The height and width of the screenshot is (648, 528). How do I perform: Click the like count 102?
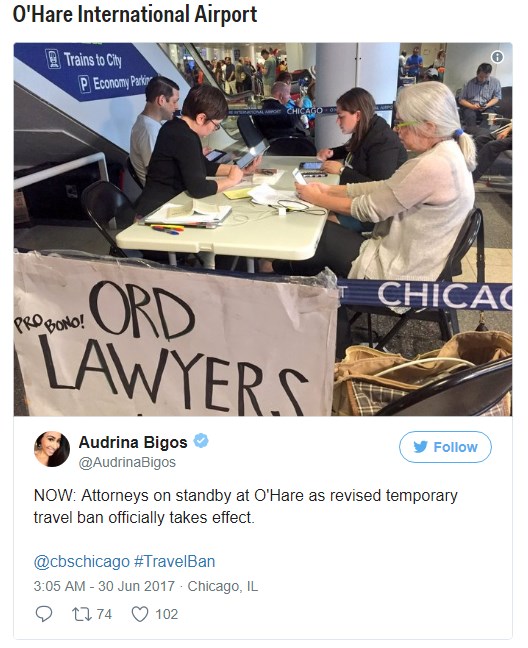click(166, 614)
